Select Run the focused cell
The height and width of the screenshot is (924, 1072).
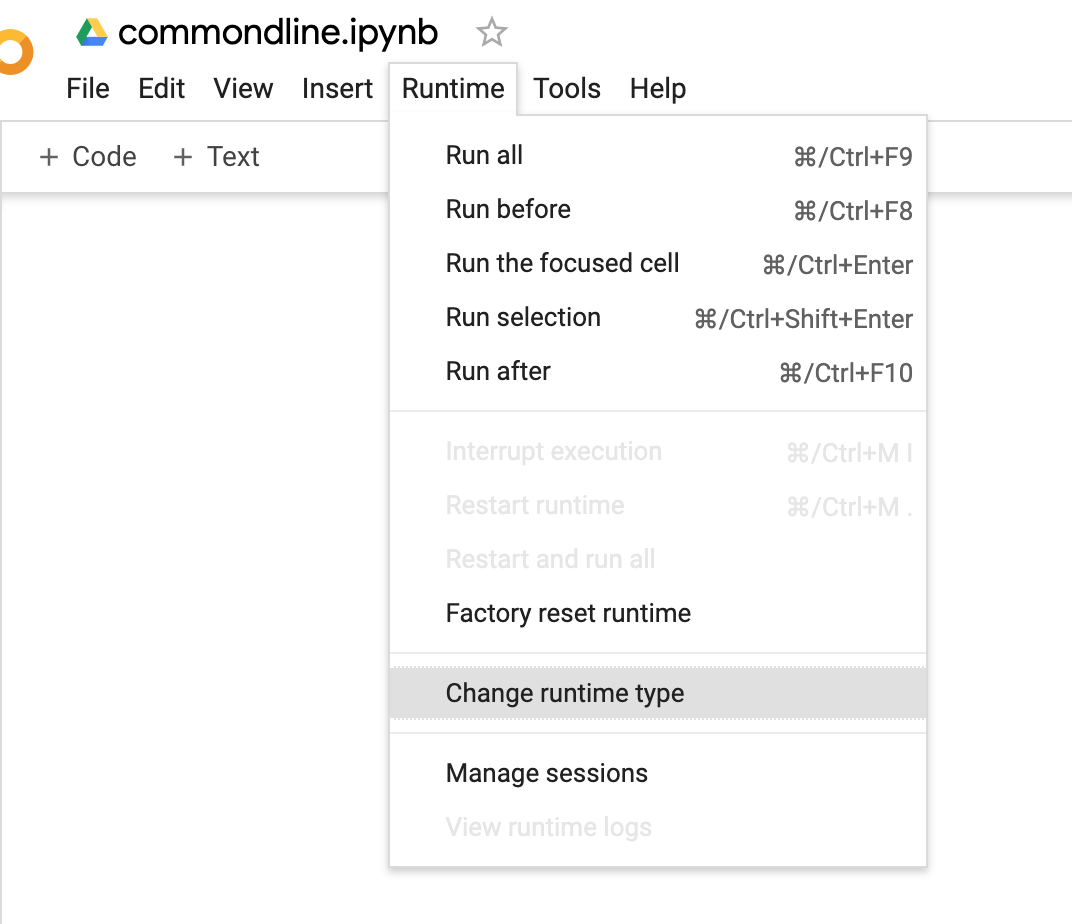562,264
